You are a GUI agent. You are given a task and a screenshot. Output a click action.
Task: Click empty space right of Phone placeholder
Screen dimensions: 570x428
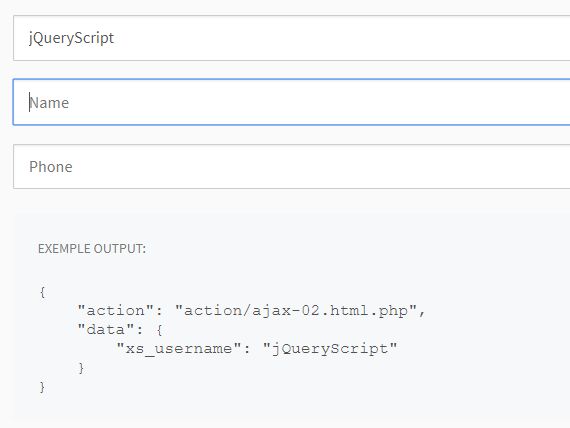[x=320, y=167]
